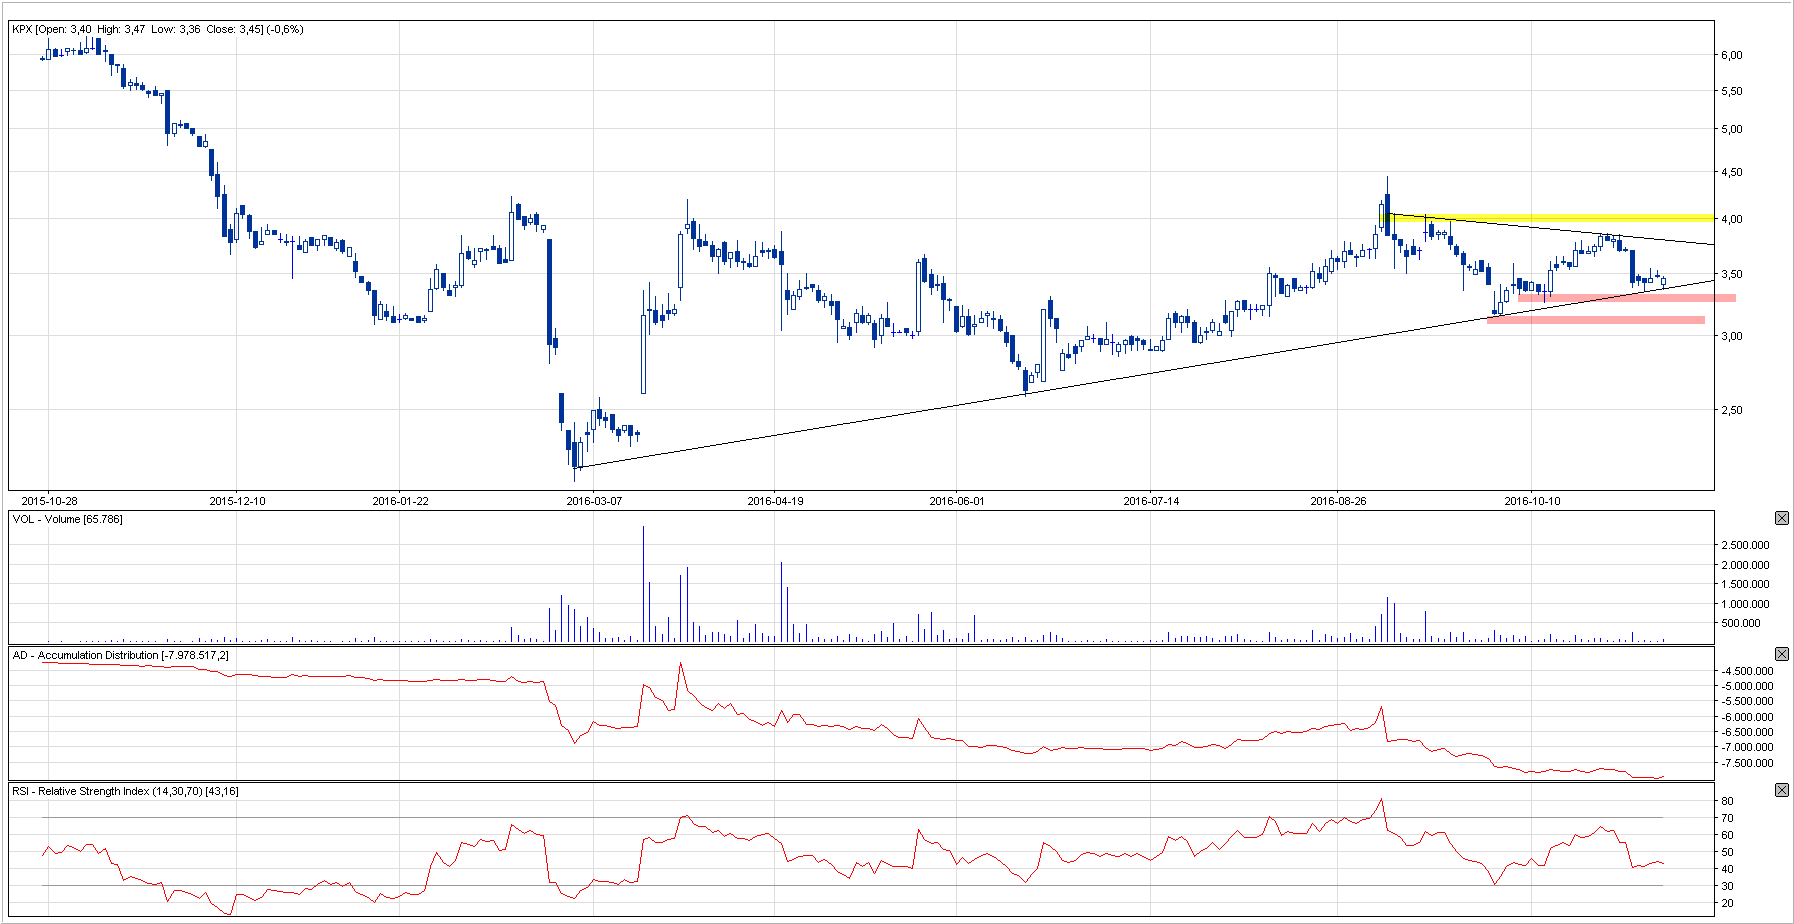The width and height of the screenshot is (1794, 924).
Task: Close the VOL Volume indicator panel
Action: click(x=1781, y=518)
